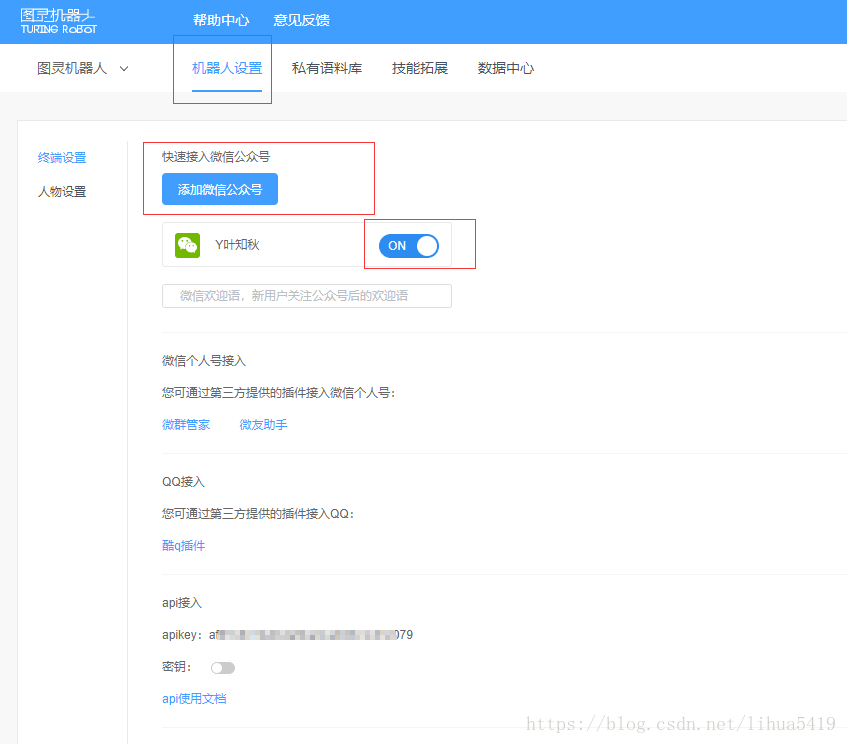Open the 微友助手 link

pos(263,425)
